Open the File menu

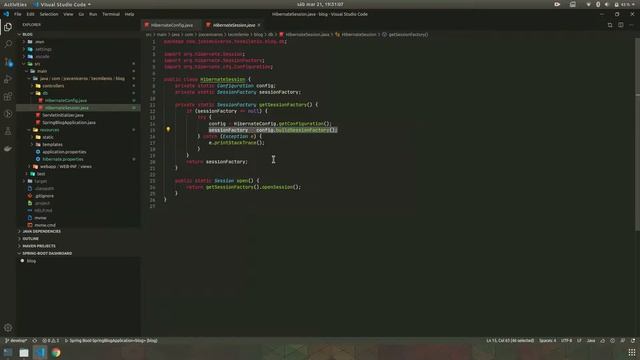click(x=18, y=14)
